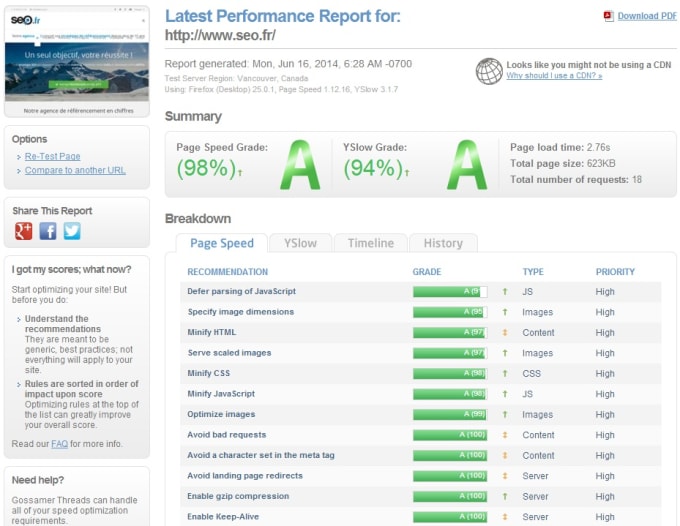Click the orange arrow in the Minify HTML row
This screenshot has height=526, width=680.
point(505,333)
